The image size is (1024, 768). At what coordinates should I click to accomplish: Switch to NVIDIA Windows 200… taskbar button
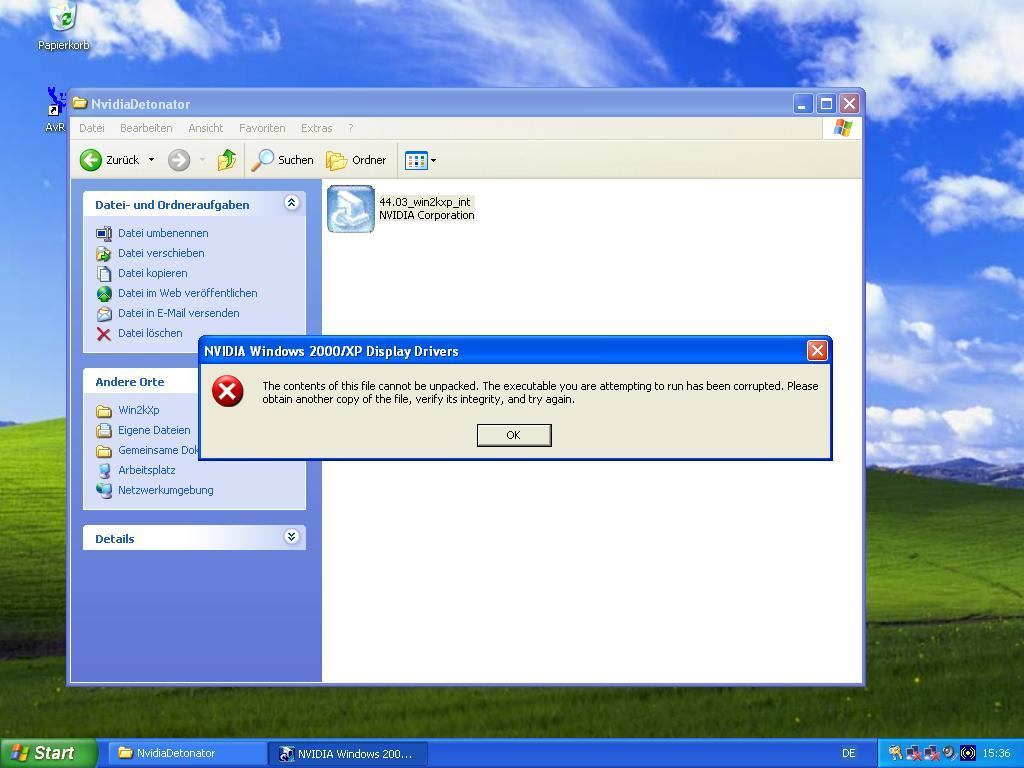[348, 754]
